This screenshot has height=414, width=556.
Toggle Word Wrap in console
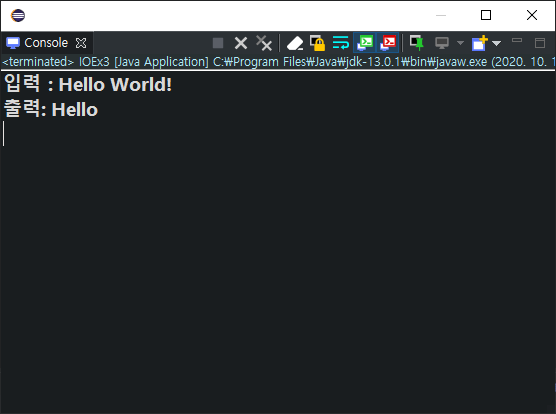click(x=341, y=43)
